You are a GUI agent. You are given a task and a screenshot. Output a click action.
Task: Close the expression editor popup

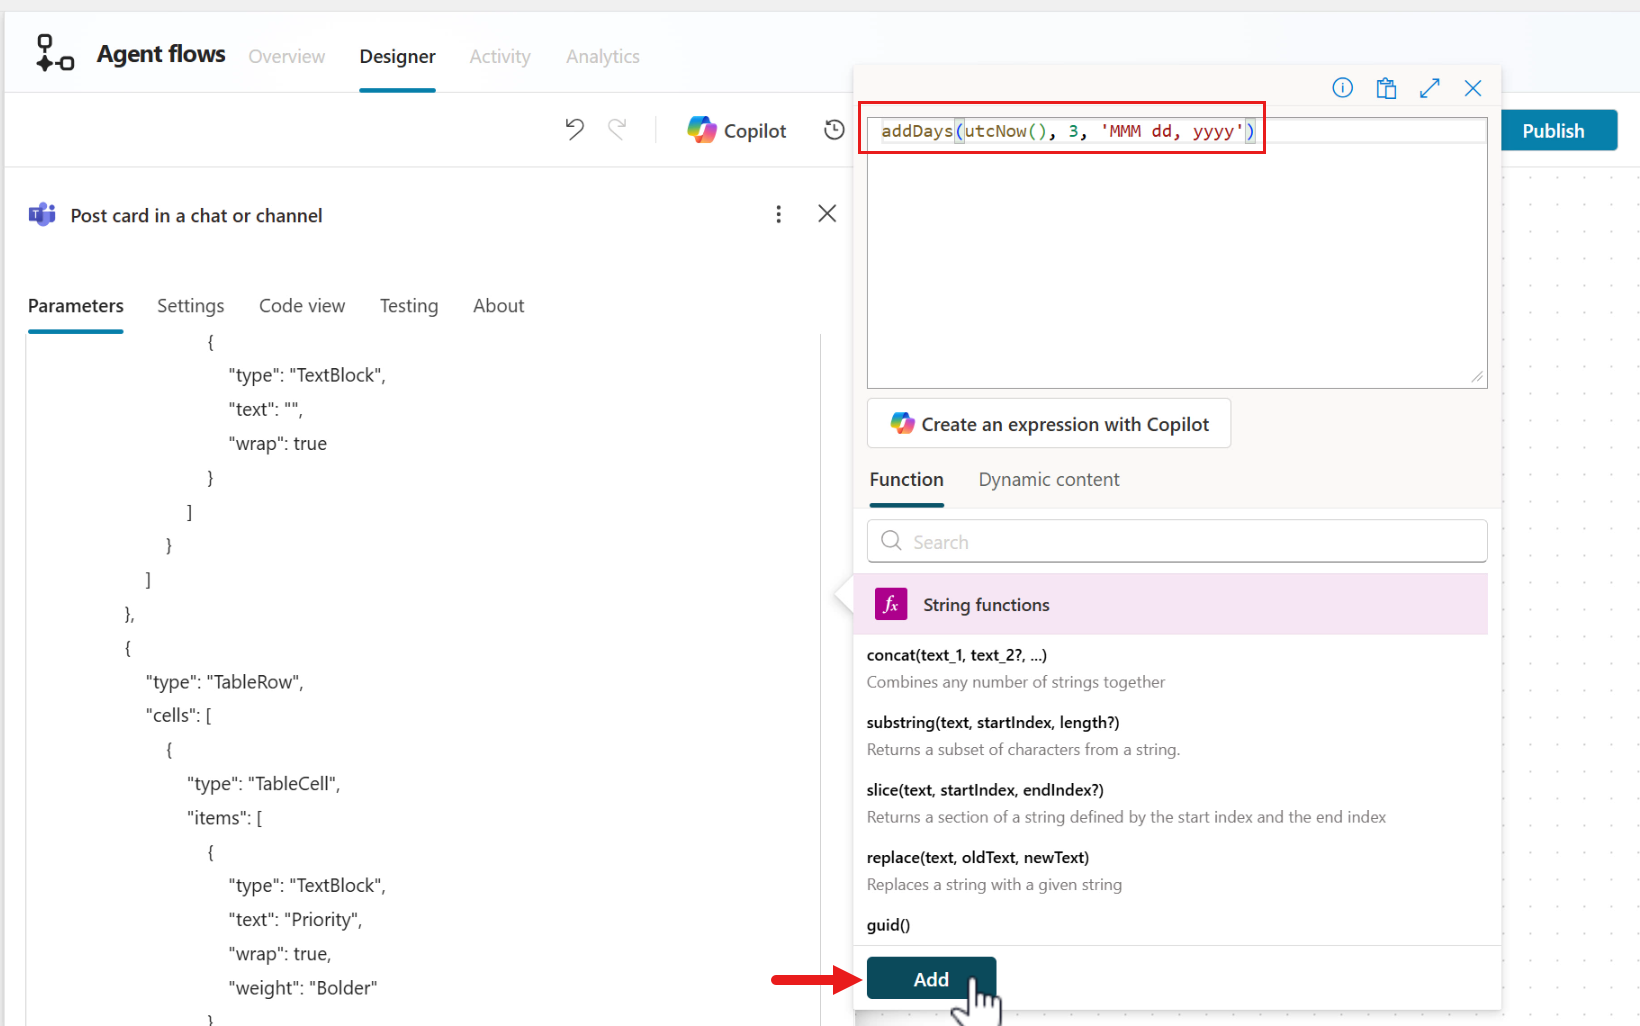coord(1473,88)
